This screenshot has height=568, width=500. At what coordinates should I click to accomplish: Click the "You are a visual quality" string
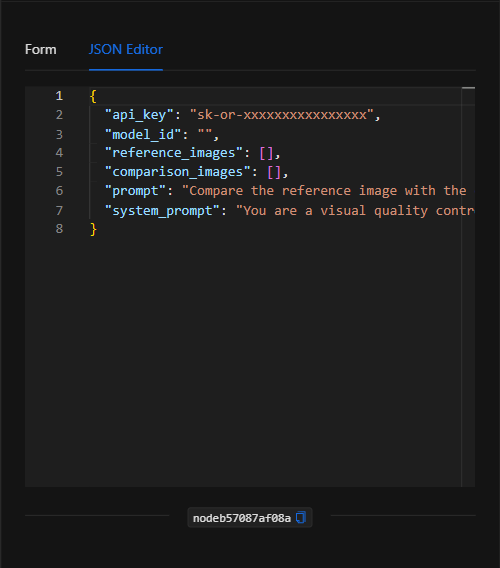(355, 210)
